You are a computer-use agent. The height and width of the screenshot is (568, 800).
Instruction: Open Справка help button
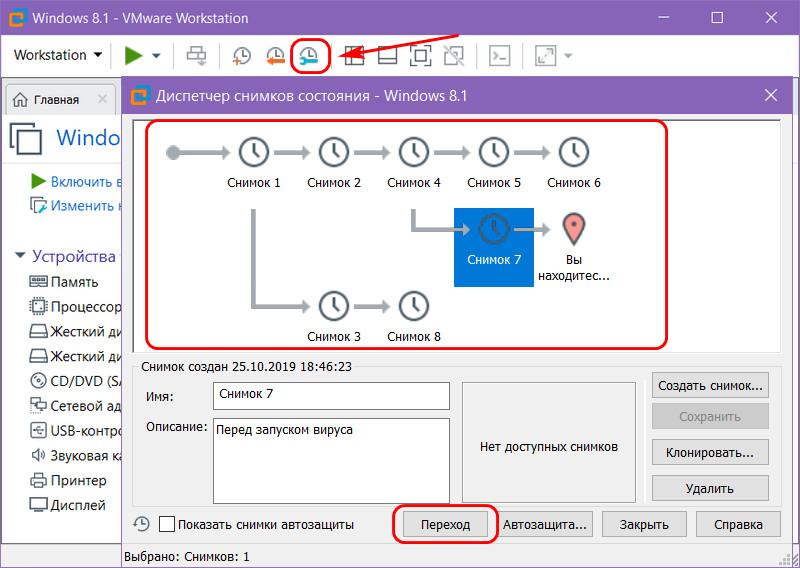(x=738, y=524)
